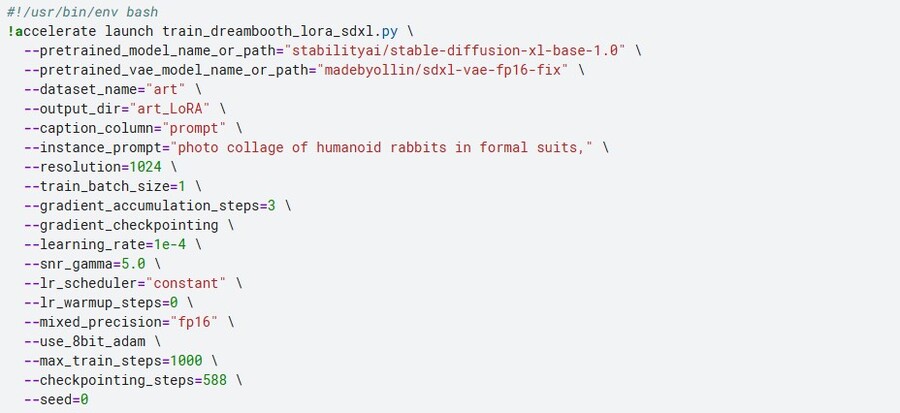Click inside the instance_prompt rabbit text
This screenshot has width=900, height=413.
[x=381, y=147]
